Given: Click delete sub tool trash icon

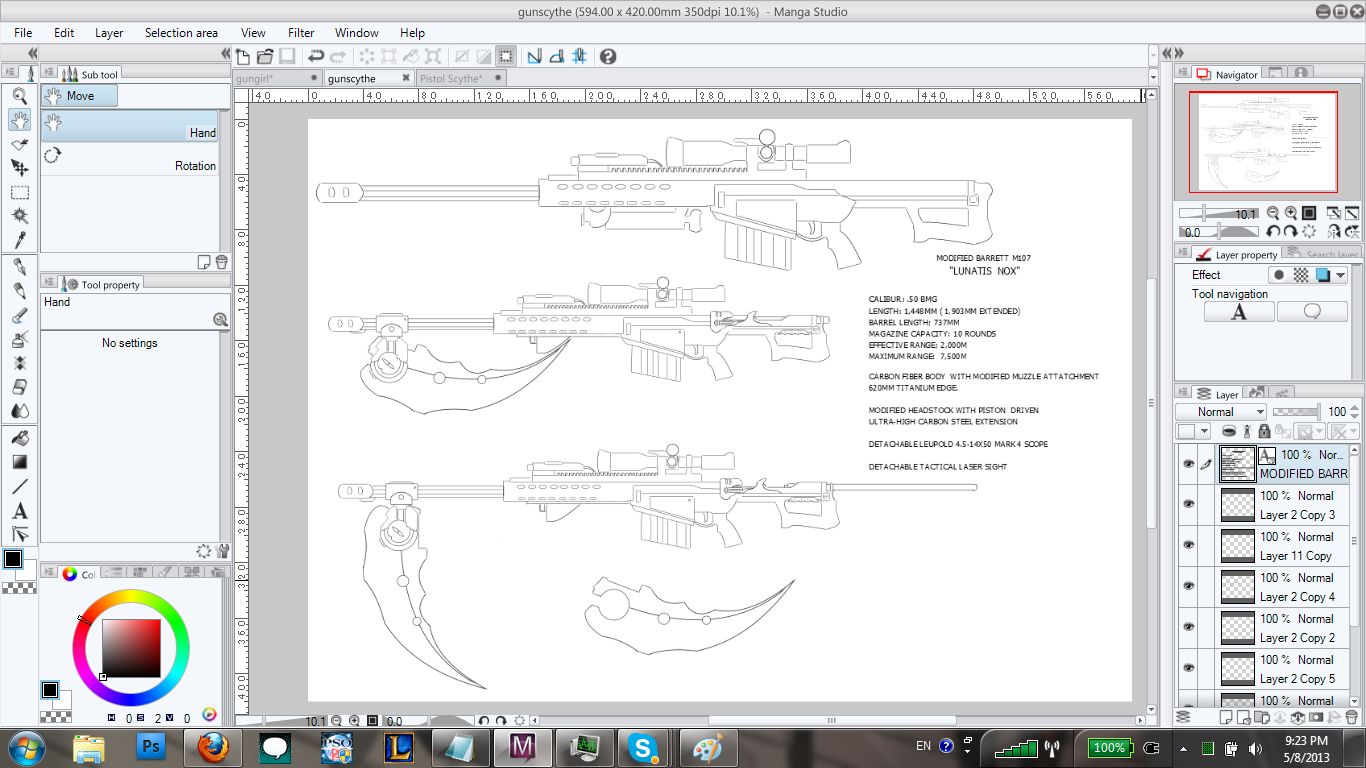Looking at the screenshot, I should [x=221, y=262].
